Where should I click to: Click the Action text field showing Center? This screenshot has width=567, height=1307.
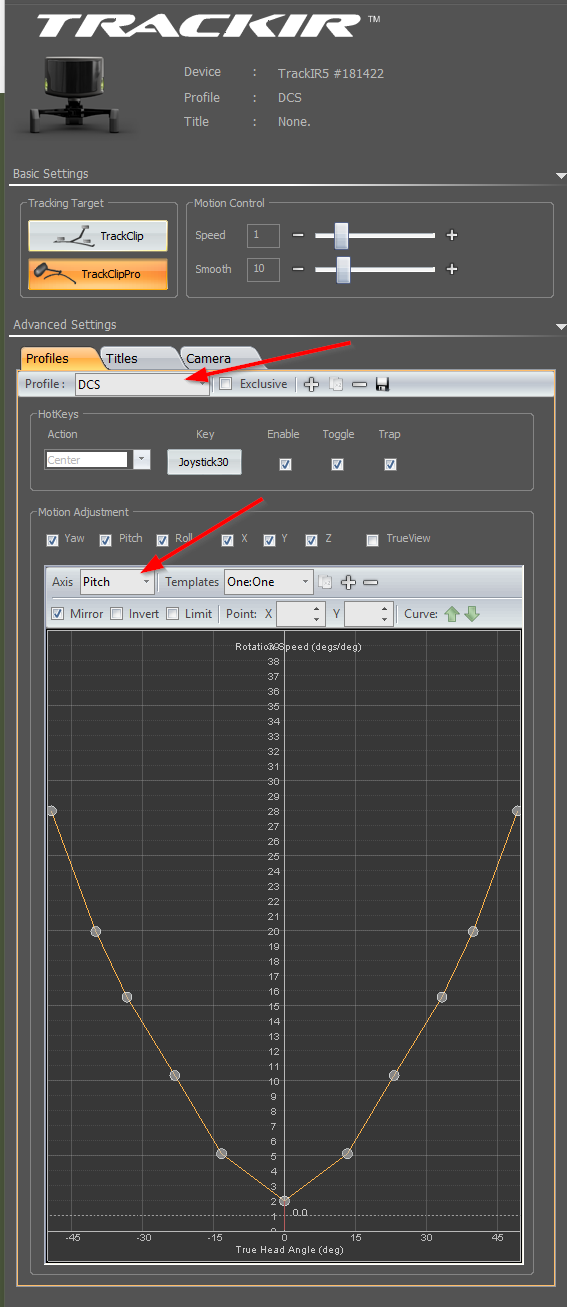click(x=87, y=460)
